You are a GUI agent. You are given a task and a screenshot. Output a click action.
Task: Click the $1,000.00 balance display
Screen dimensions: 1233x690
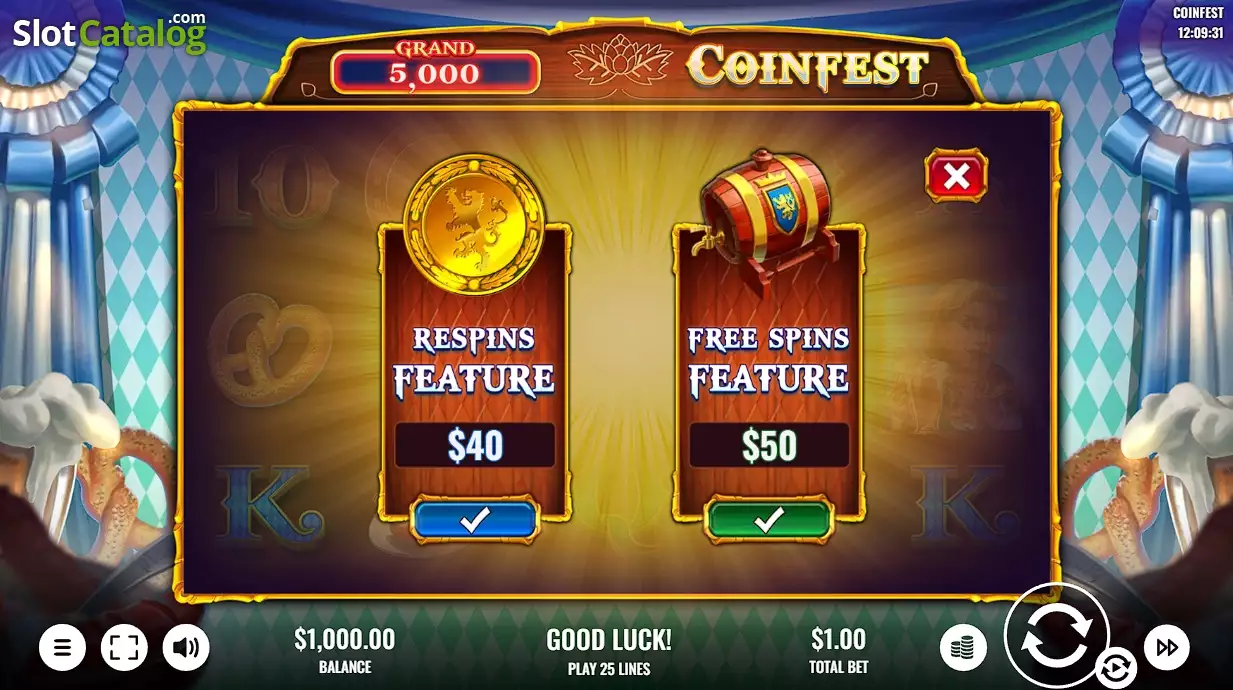point(345,650)
